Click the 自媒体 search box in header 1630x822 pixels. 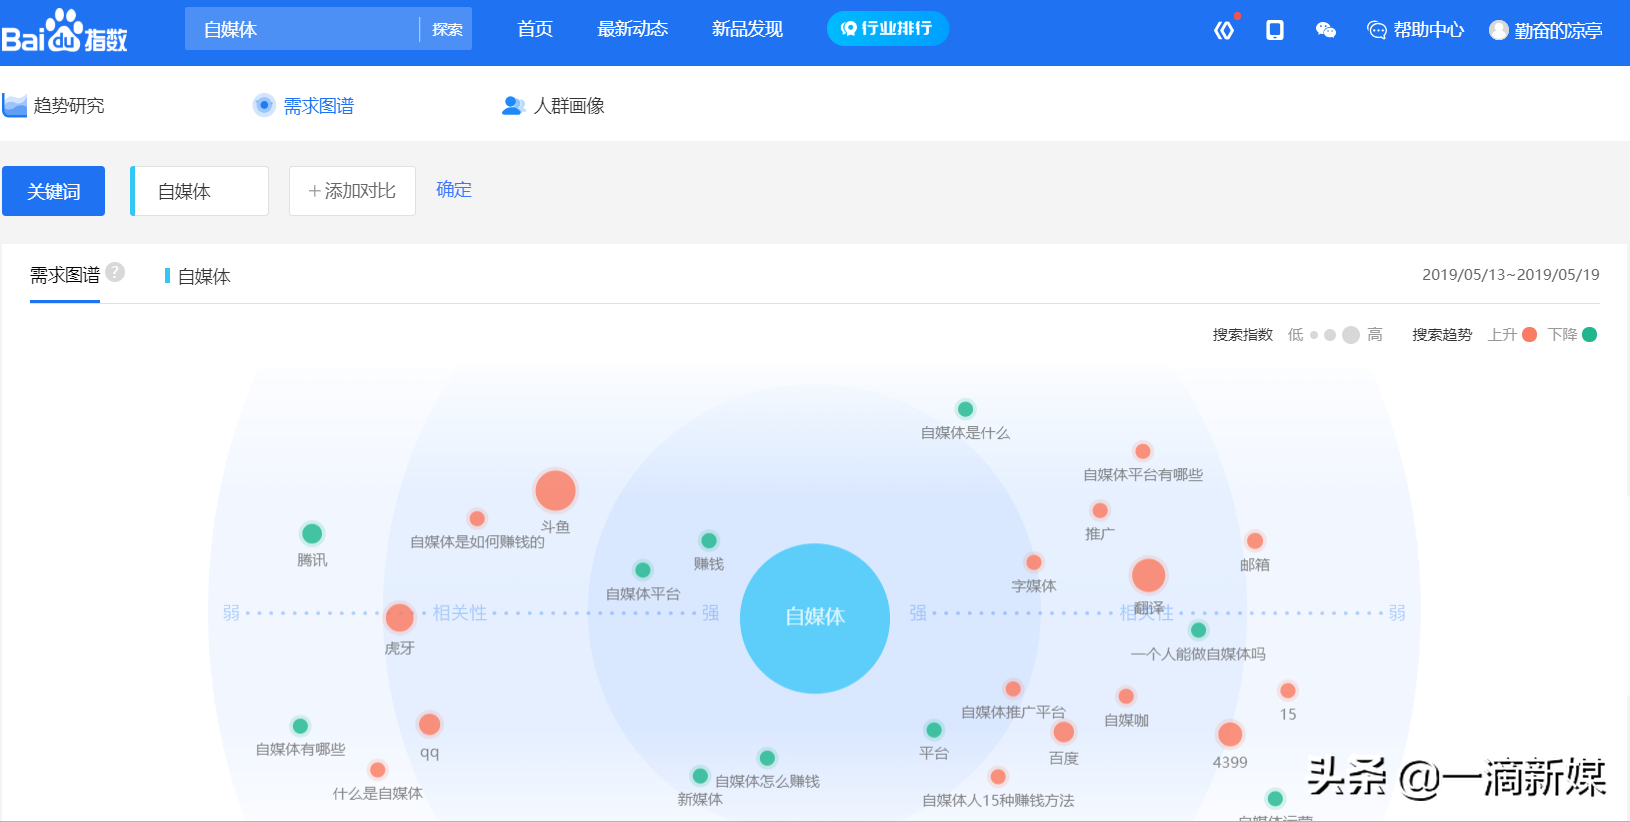(300, 29)
